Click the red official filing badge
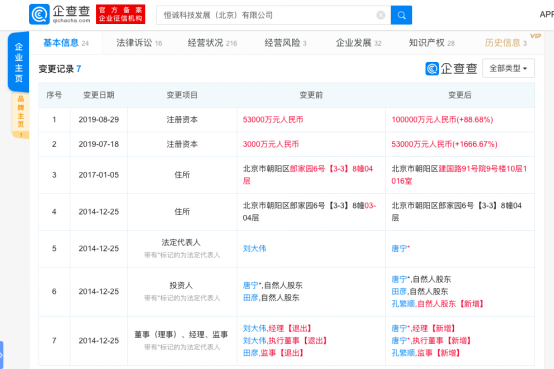This screenshot has height=369, width=554. 120,14
